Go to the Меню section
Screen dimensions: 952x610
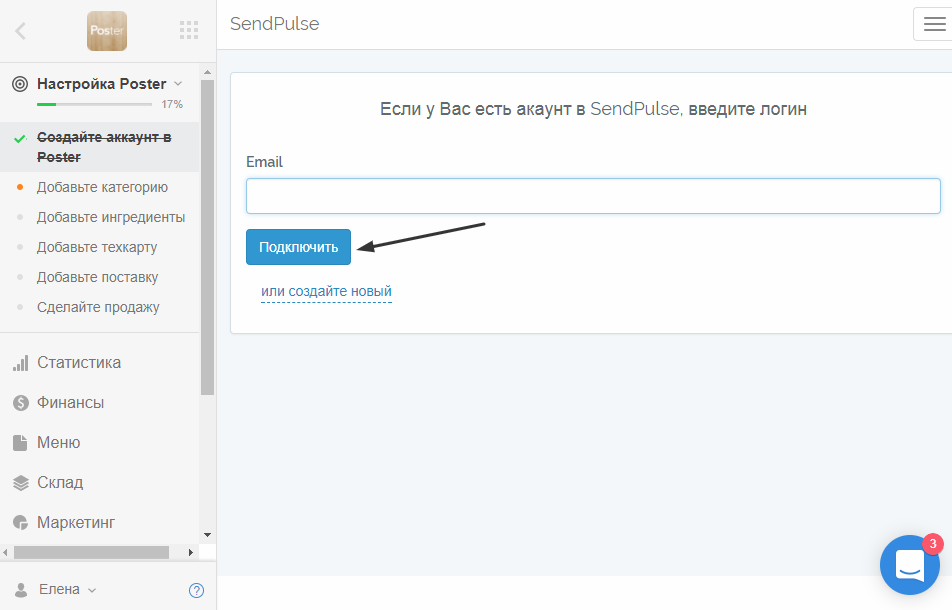58,442
